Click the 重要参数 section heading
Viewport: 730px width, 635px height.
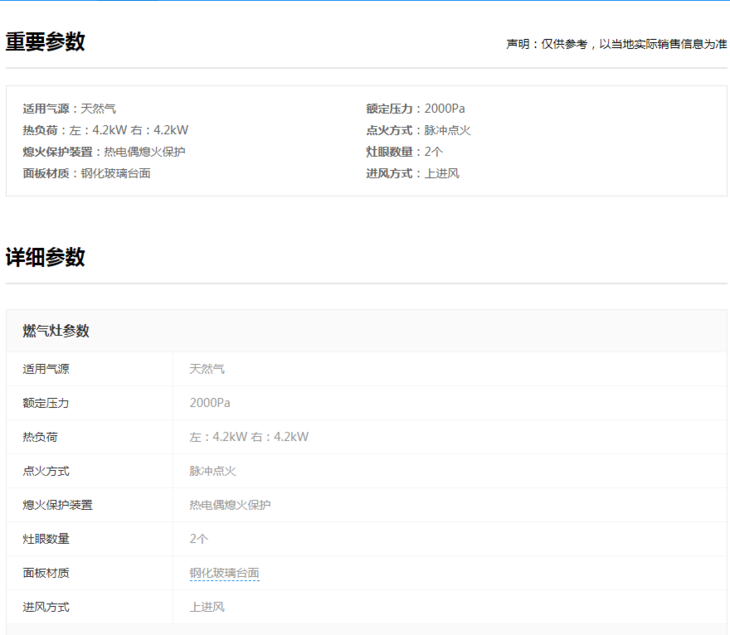click(x=45, y=42)
